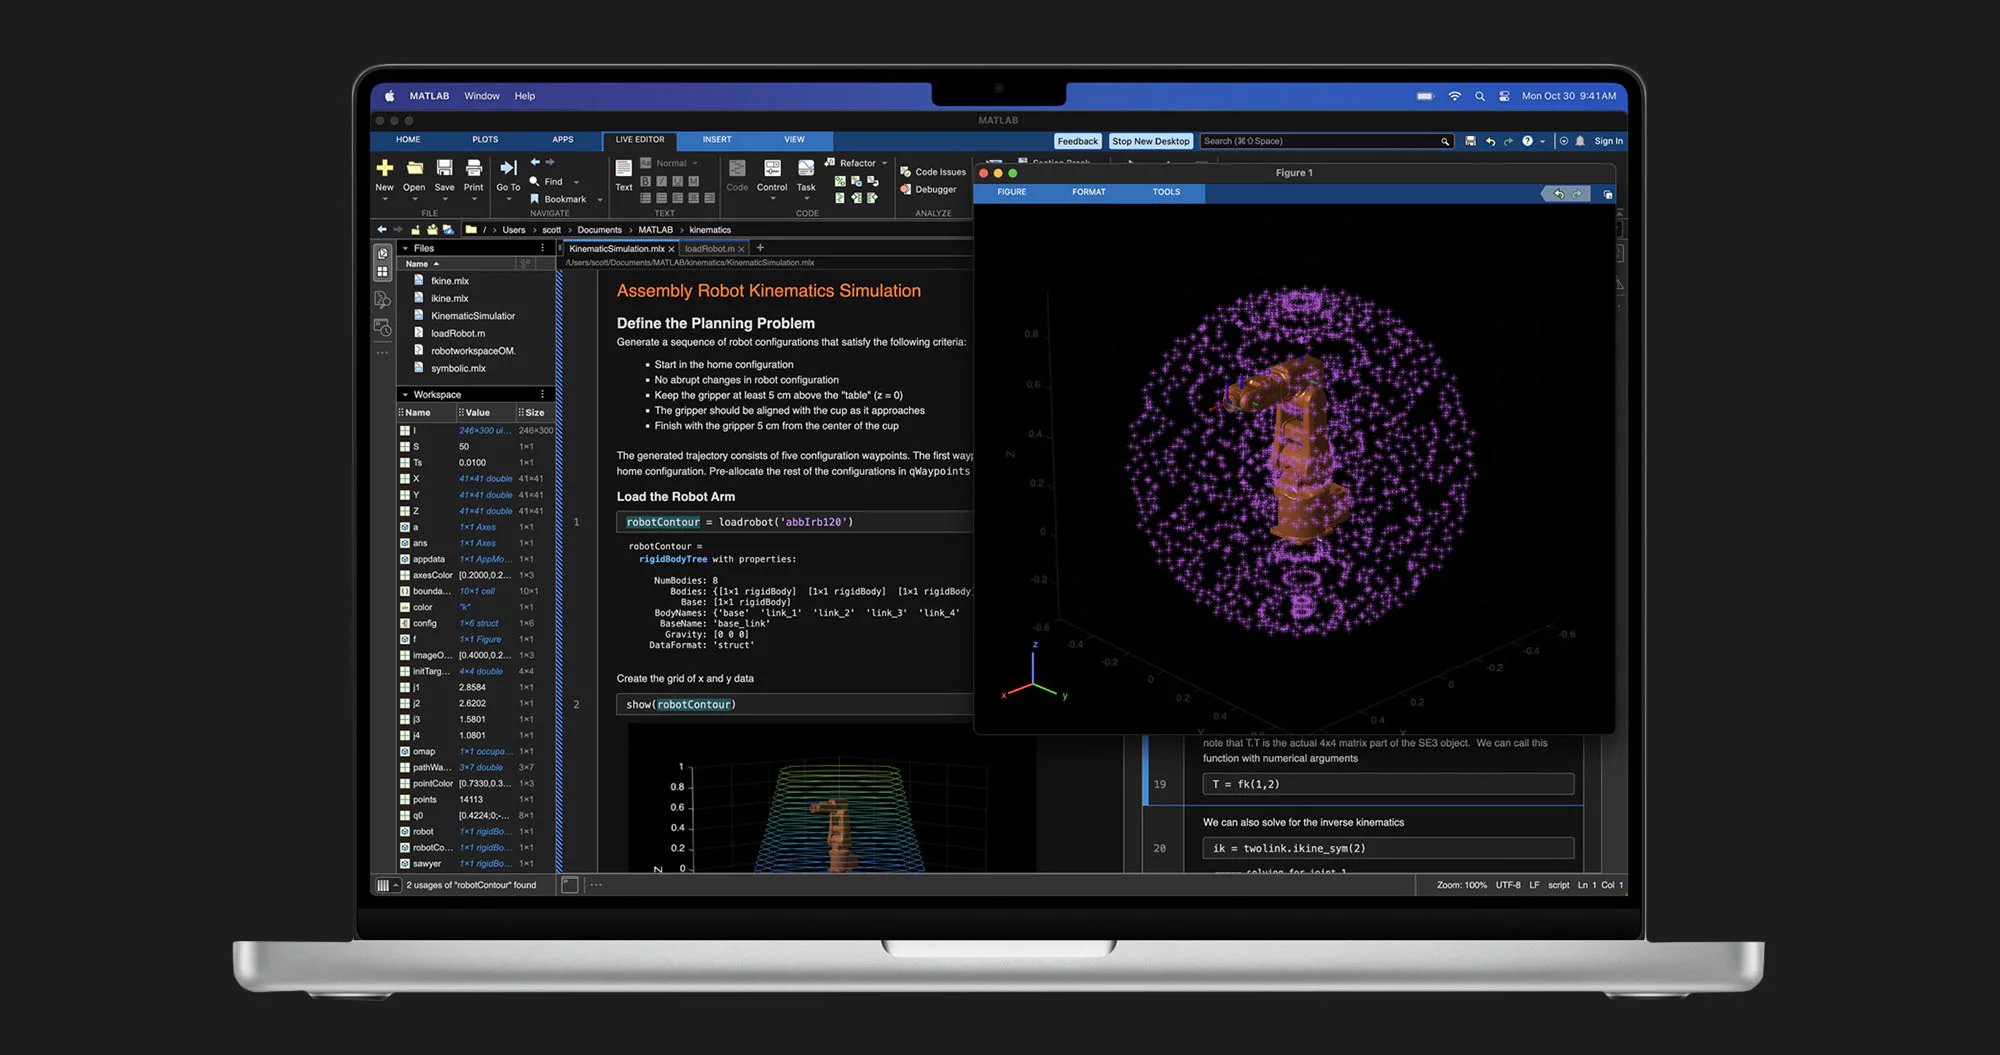Viewport: 2000px width, 1055px height.
Task: Click the macOS Spotlight search icon
Action: [1480, 96]
